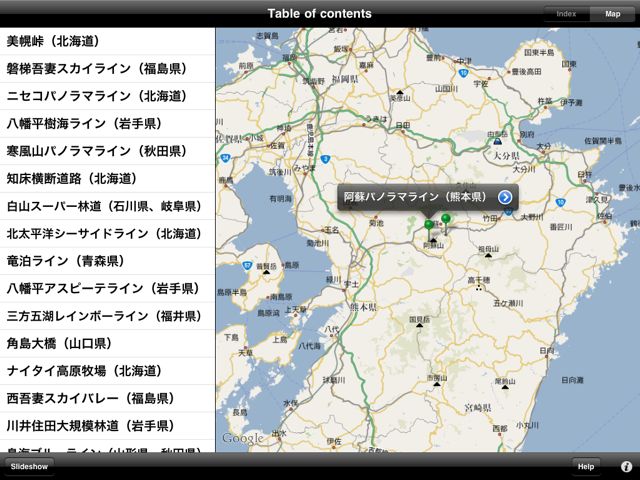Select 三方五湖レインボーライン（福井県）
640x480 pixels.
coord(107,316)
